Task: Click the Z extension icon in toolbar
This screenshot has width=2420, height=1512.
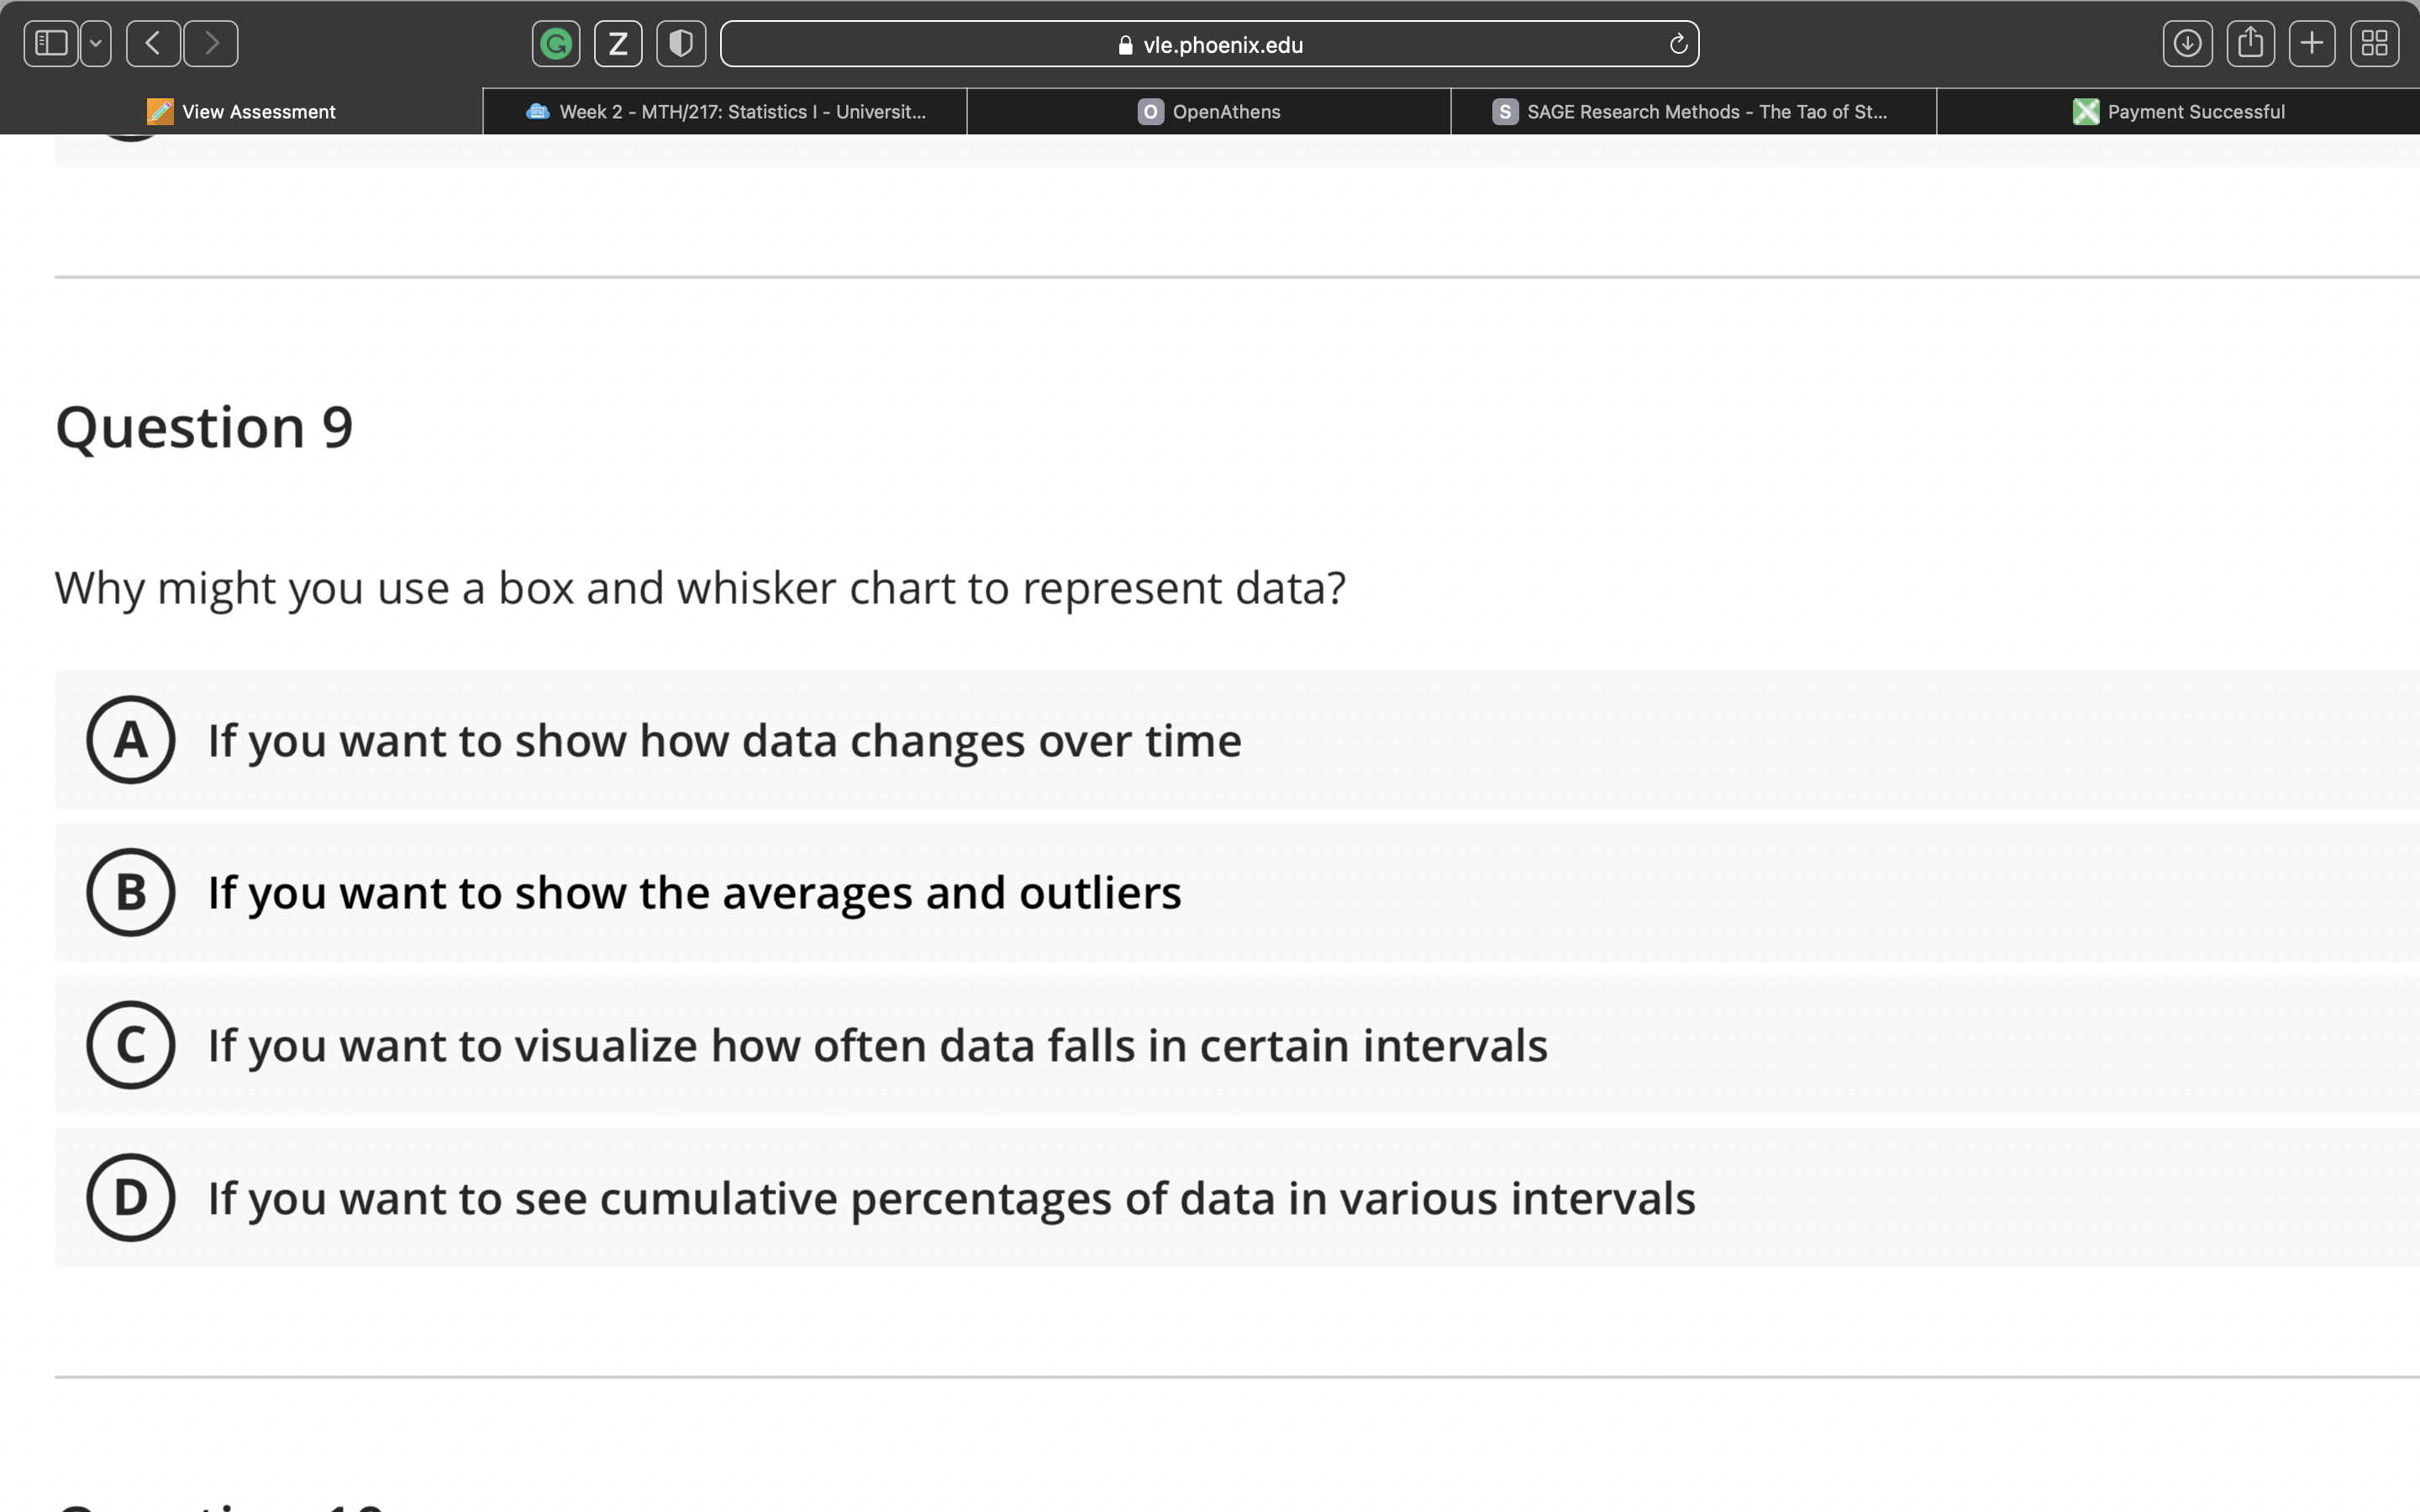Action: click(618, 44)
